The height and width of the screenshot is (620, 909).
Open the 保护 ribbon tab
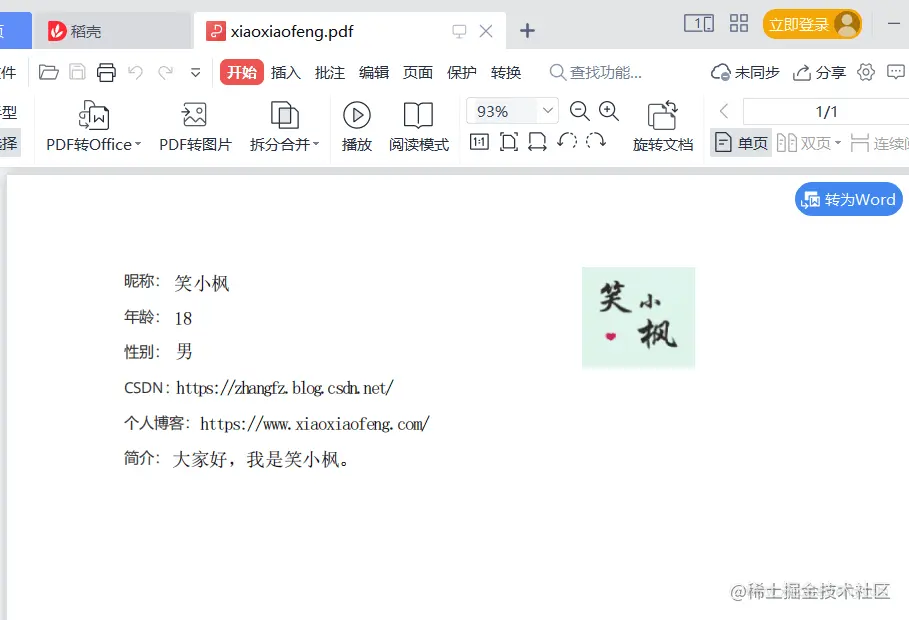pyautogui.click(x=462, y=72)
